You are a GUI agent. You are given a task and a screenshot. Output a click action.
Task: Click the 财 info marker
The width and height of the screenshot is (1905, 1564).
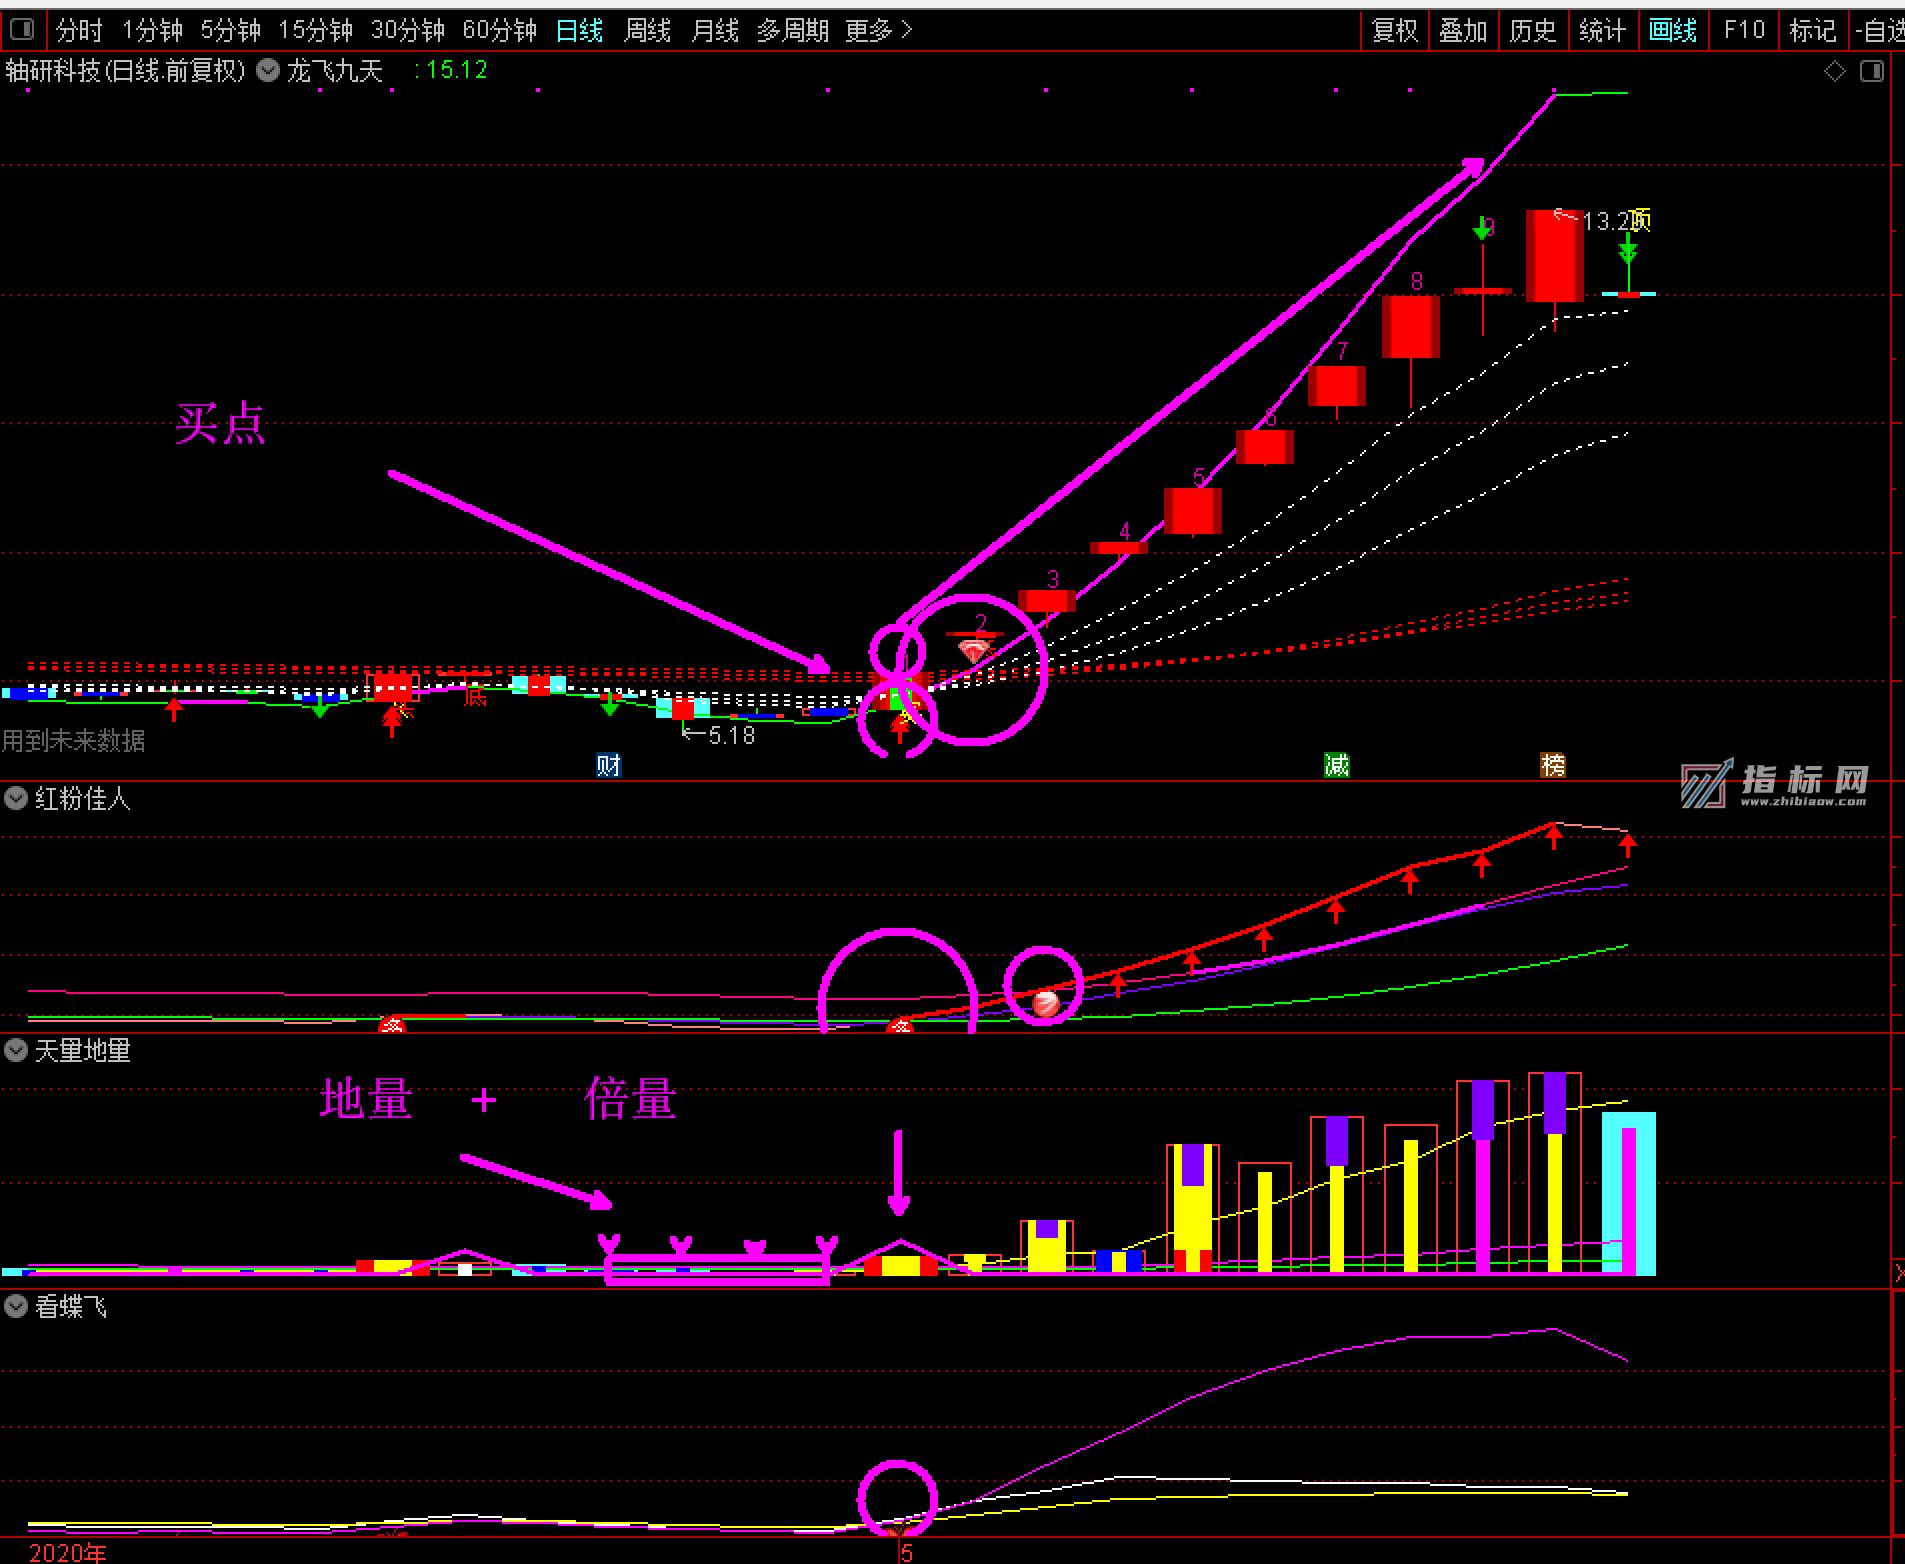609,766
